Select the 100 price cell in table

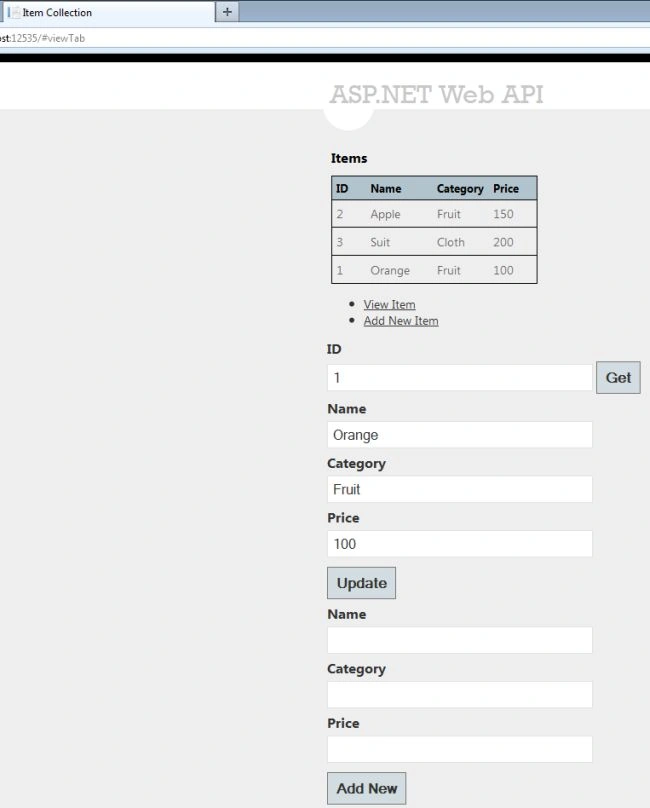tap(503, 270)
